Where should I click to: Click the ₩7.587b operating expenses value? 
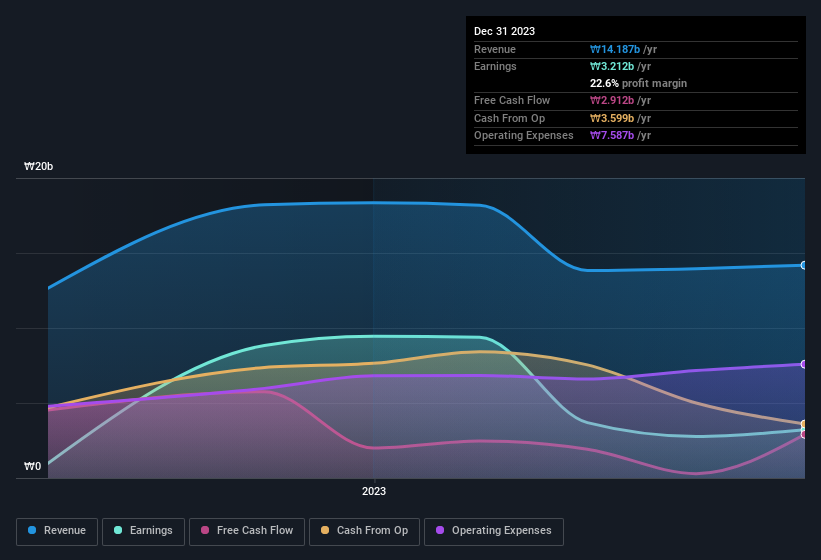612,136
